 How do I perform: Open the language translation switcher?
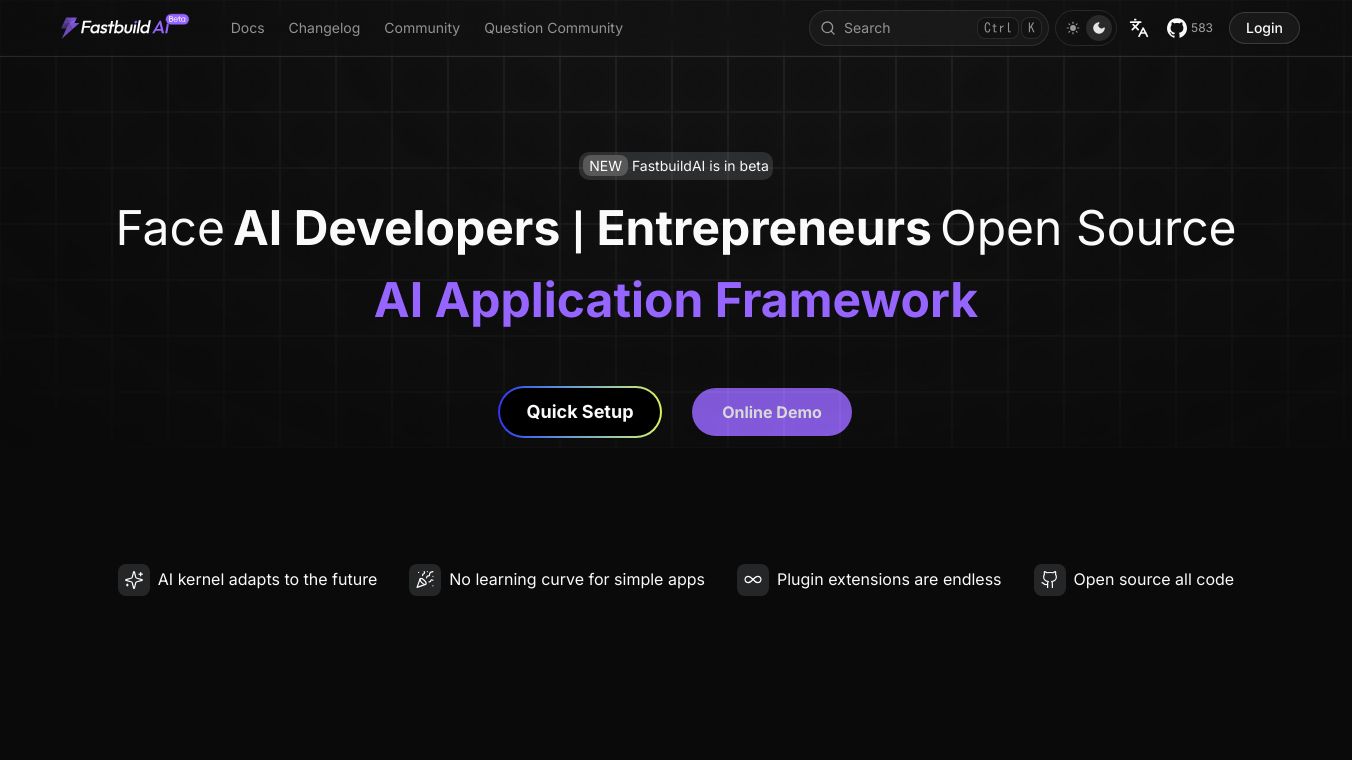(x=1139, y=28)
